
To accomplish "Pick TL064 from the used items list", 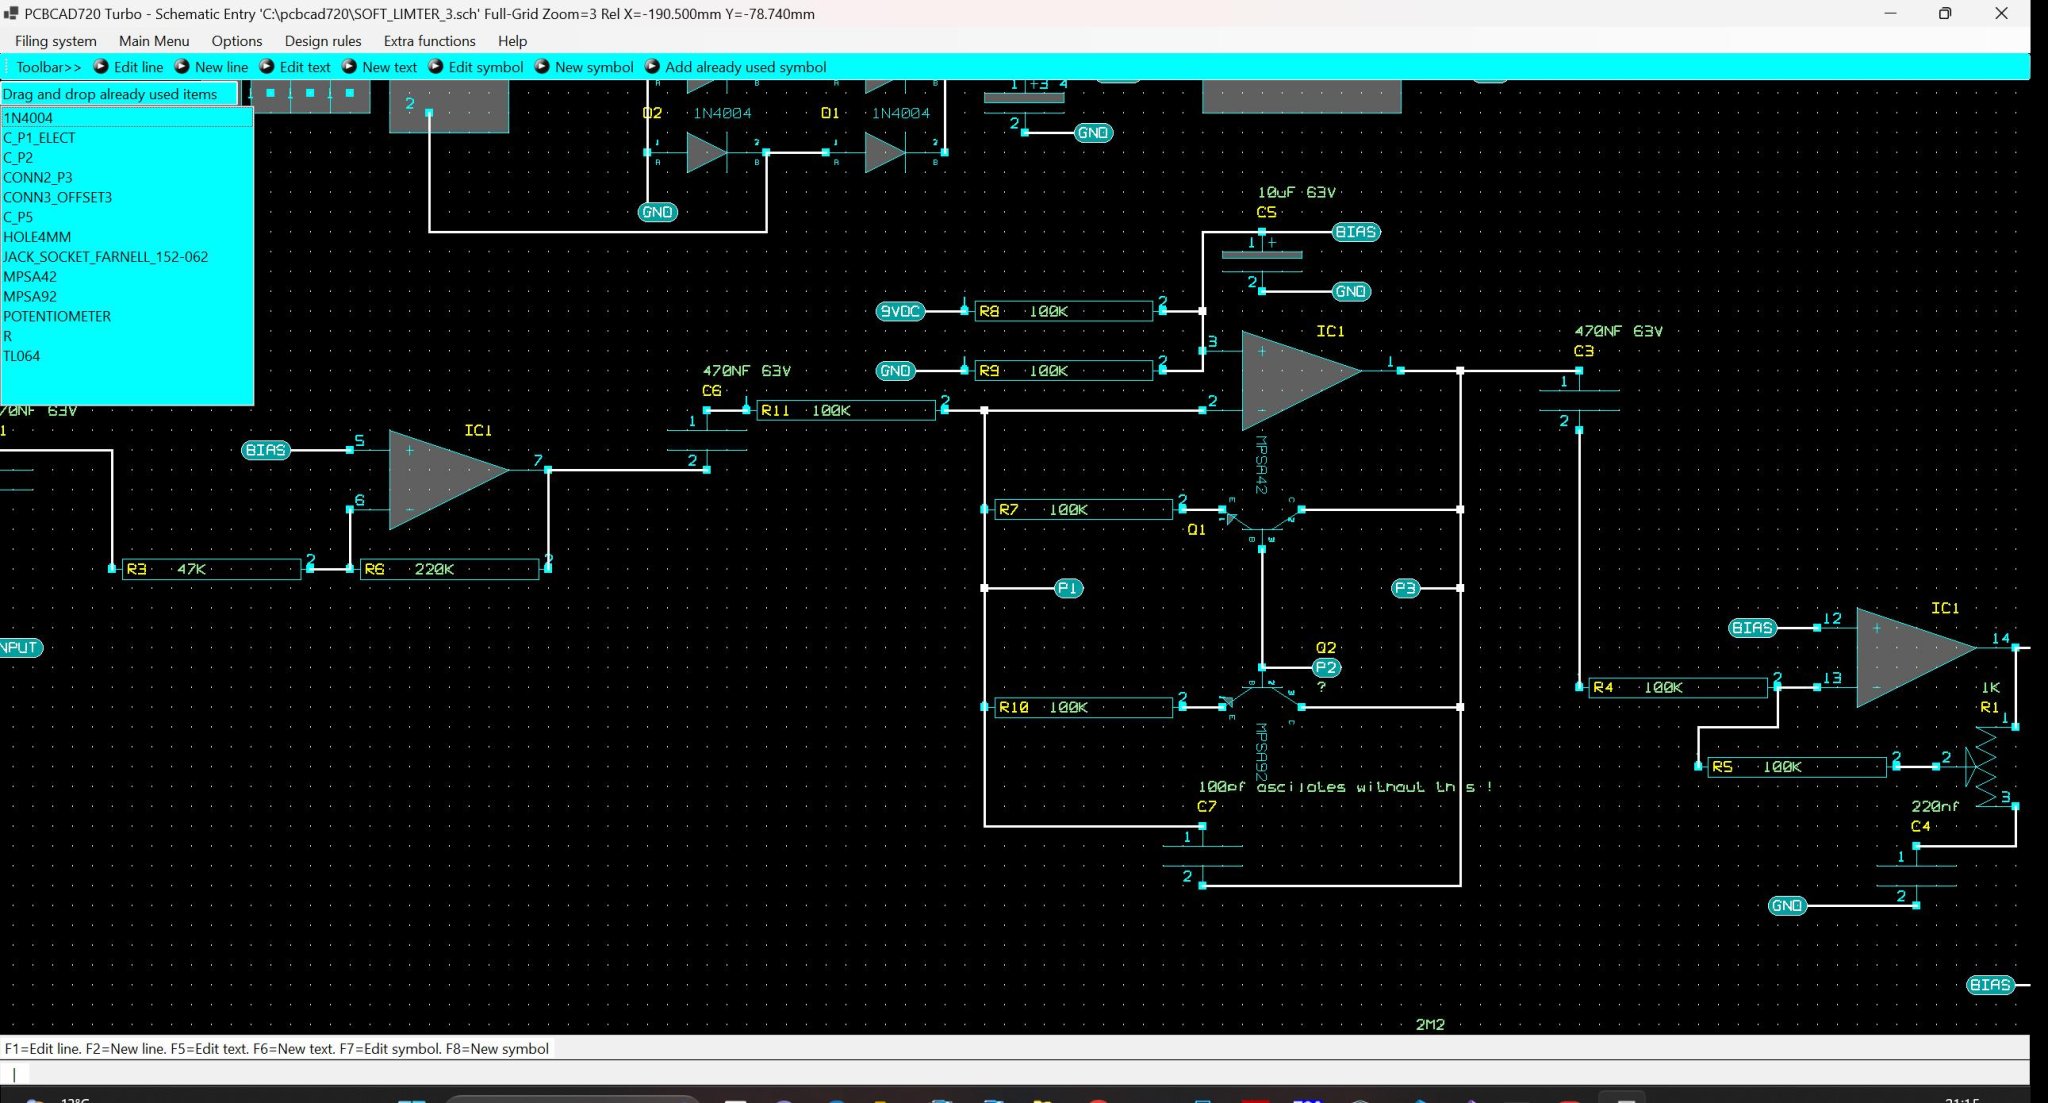I will pyautogui.click(x=127, y=356).
